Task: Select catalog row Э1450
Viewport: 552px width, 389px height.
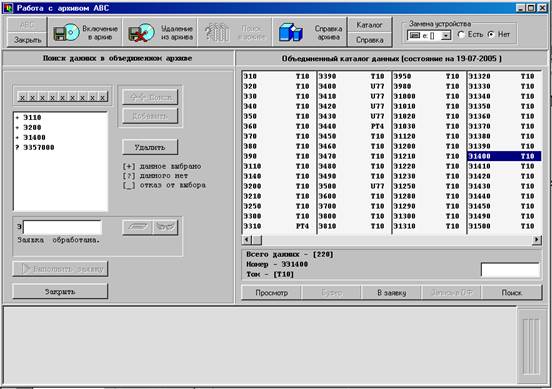Action: coord(504,206)
